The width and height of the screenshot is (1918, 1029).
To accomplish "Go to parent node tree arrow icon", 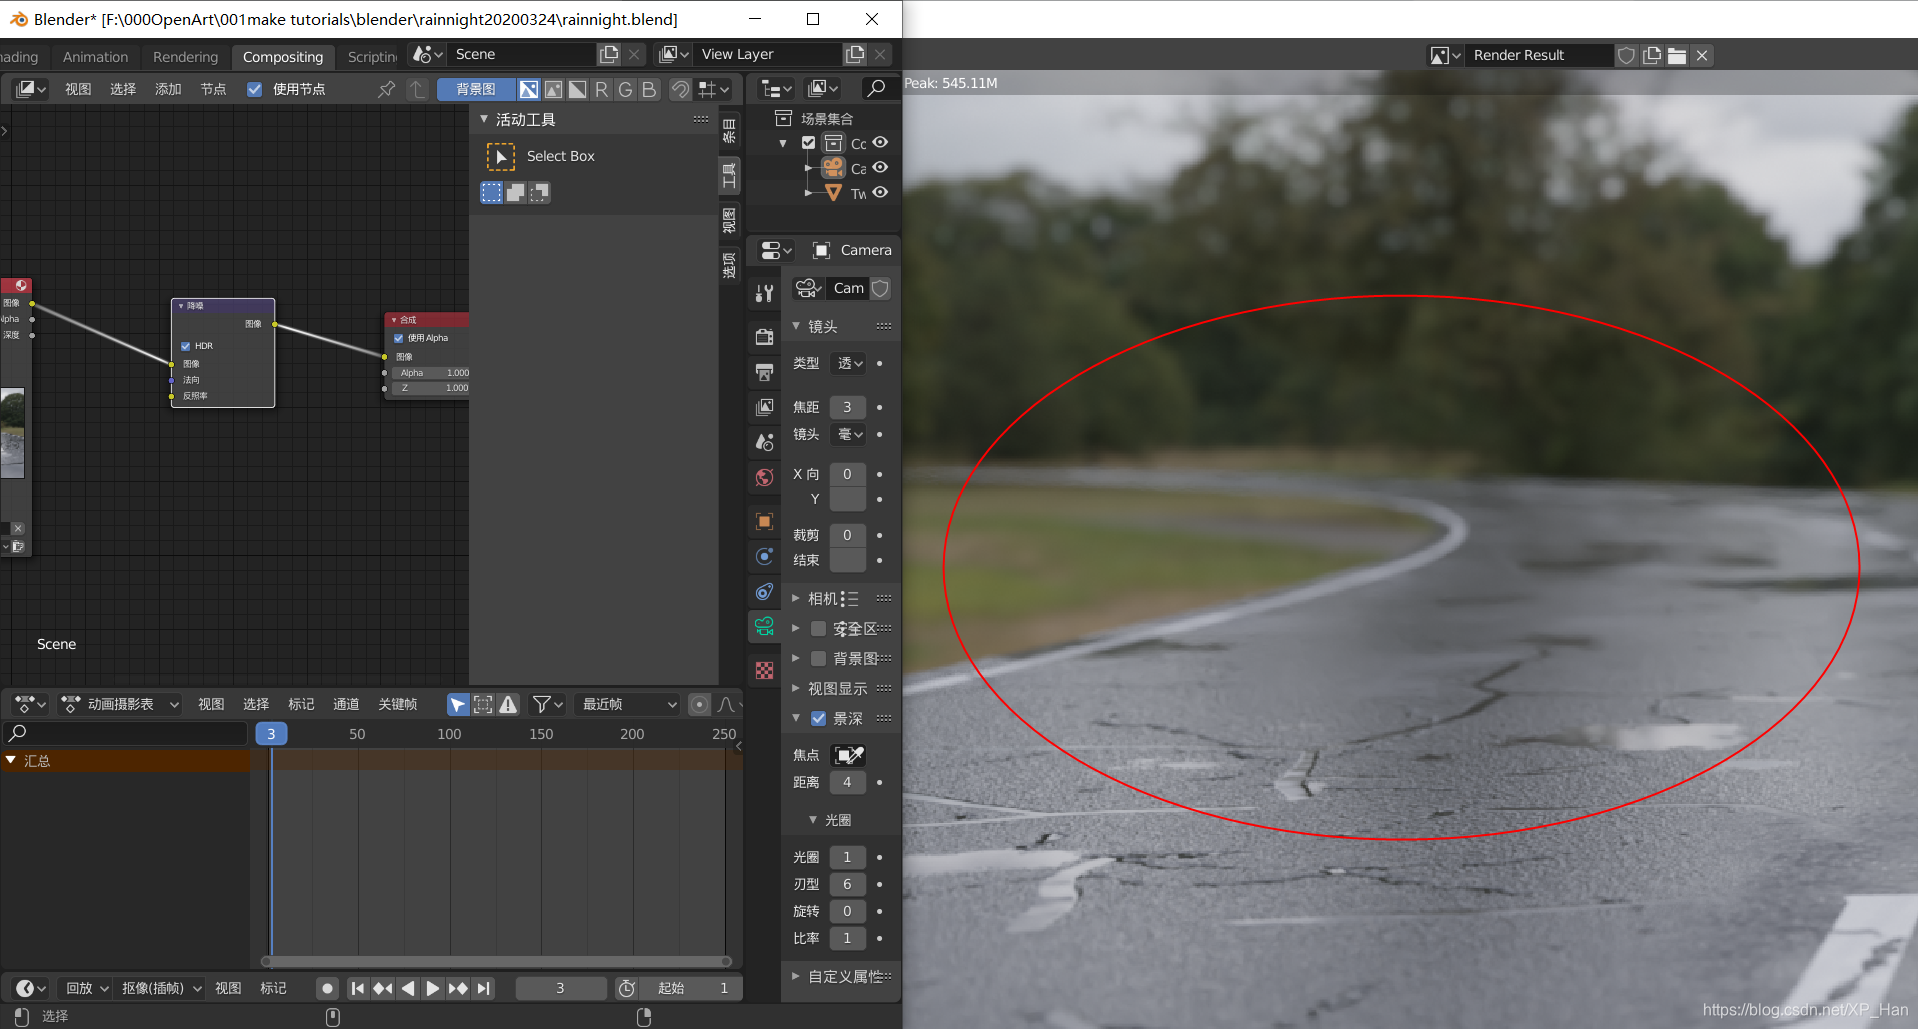I will coord(418,89).
